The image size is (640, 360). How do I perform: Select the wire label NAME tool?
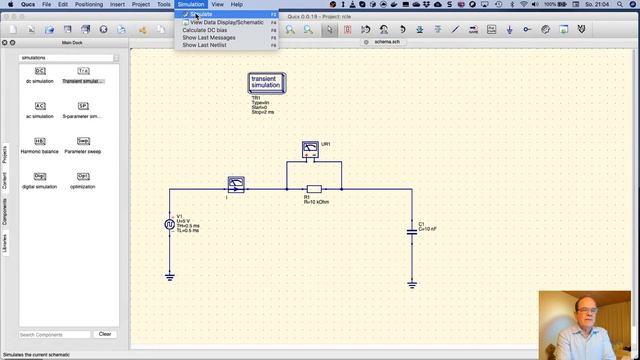[x=473, y=29]
